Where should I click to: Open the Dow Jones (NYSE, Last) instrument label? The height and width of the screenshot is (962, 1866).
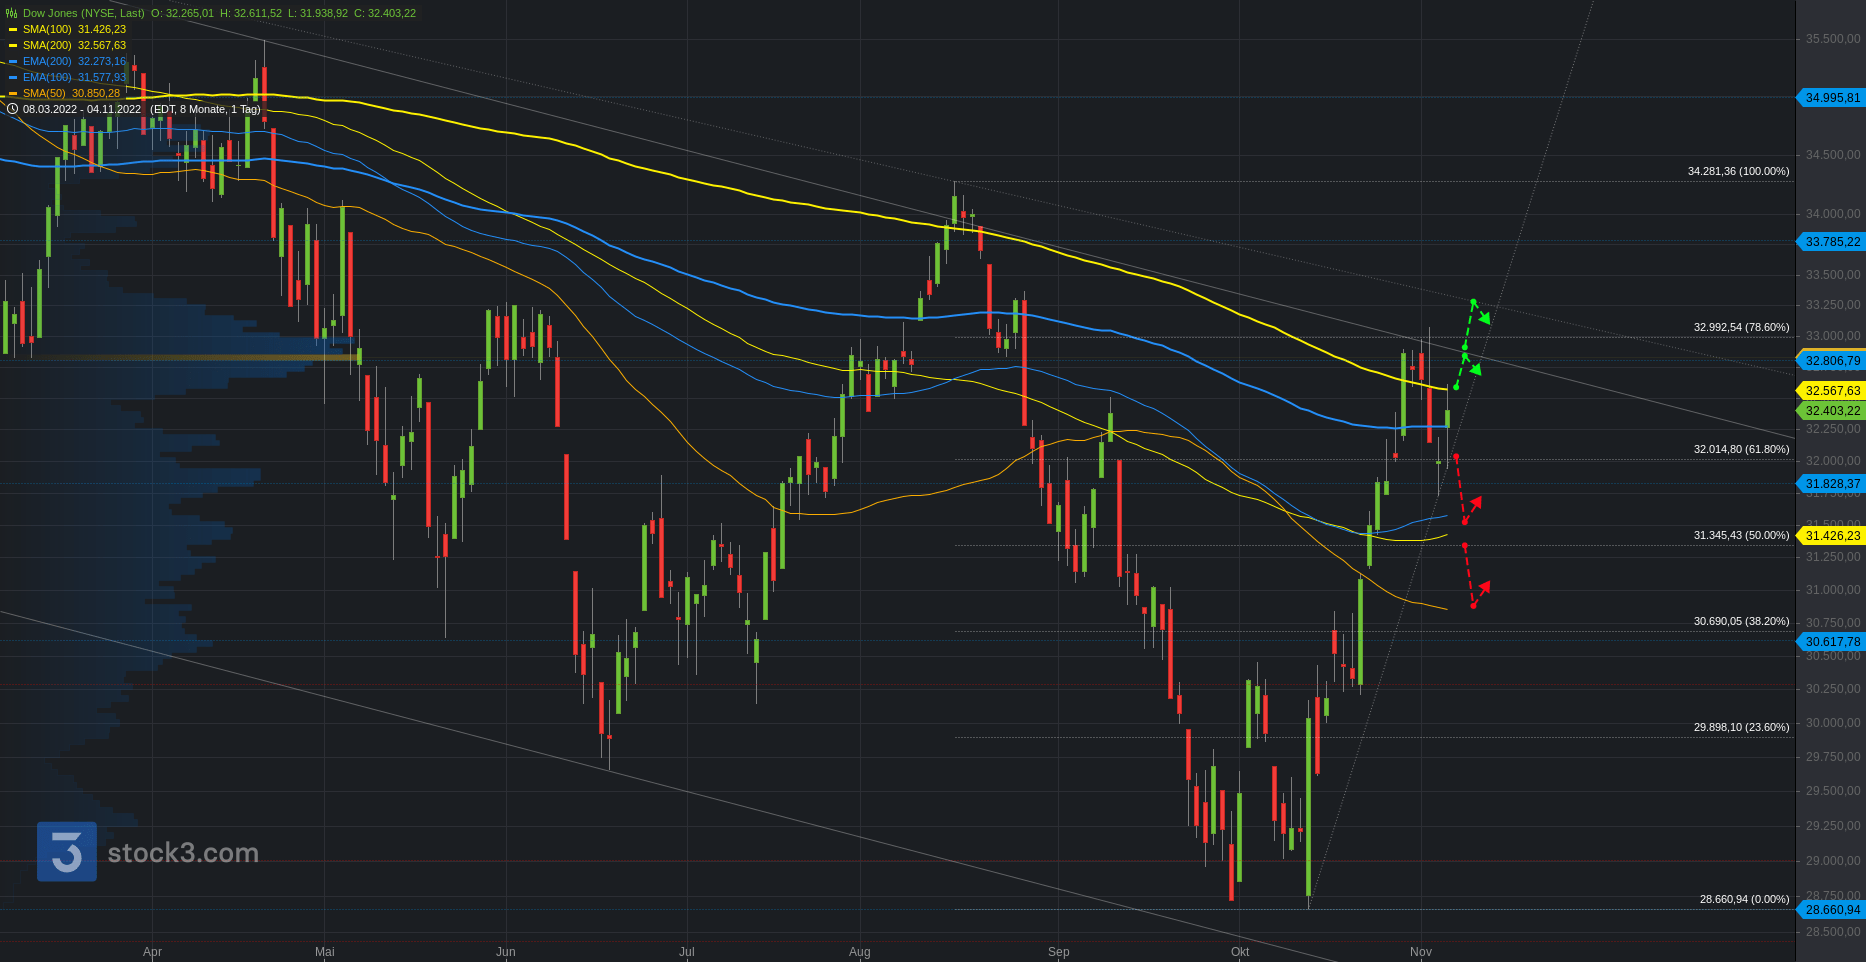83,13
